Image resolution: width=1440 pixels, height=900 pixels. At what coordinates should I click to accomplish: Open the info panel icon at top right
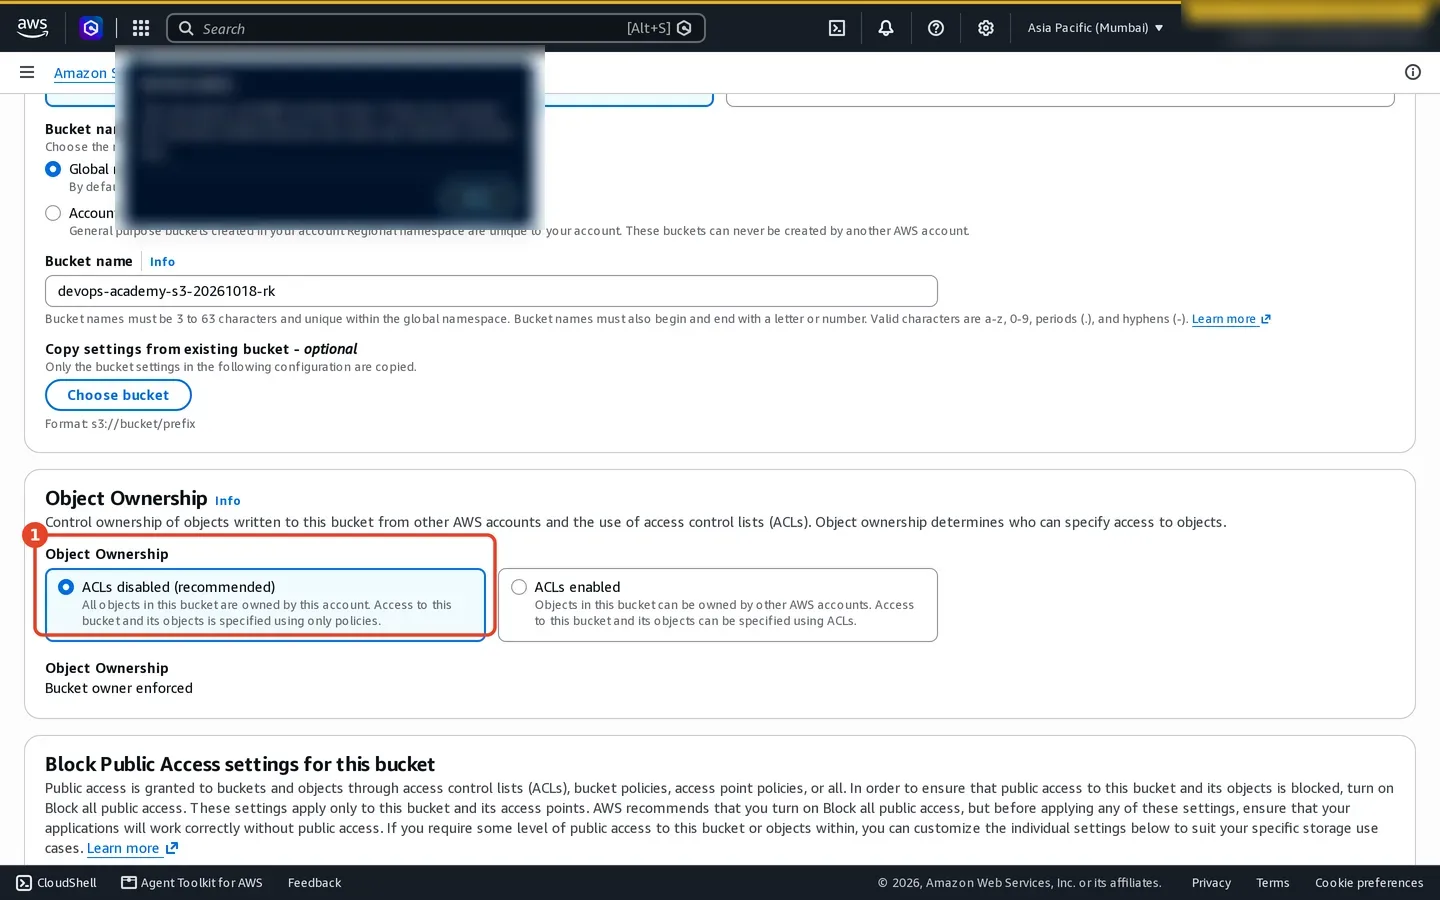(x=1413, y=72)
